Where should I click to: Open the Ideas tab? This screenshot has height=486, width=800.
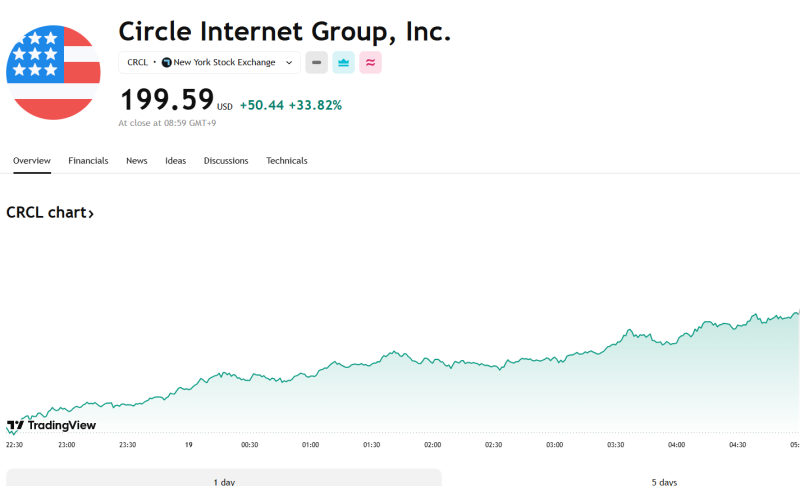point(176,161)
